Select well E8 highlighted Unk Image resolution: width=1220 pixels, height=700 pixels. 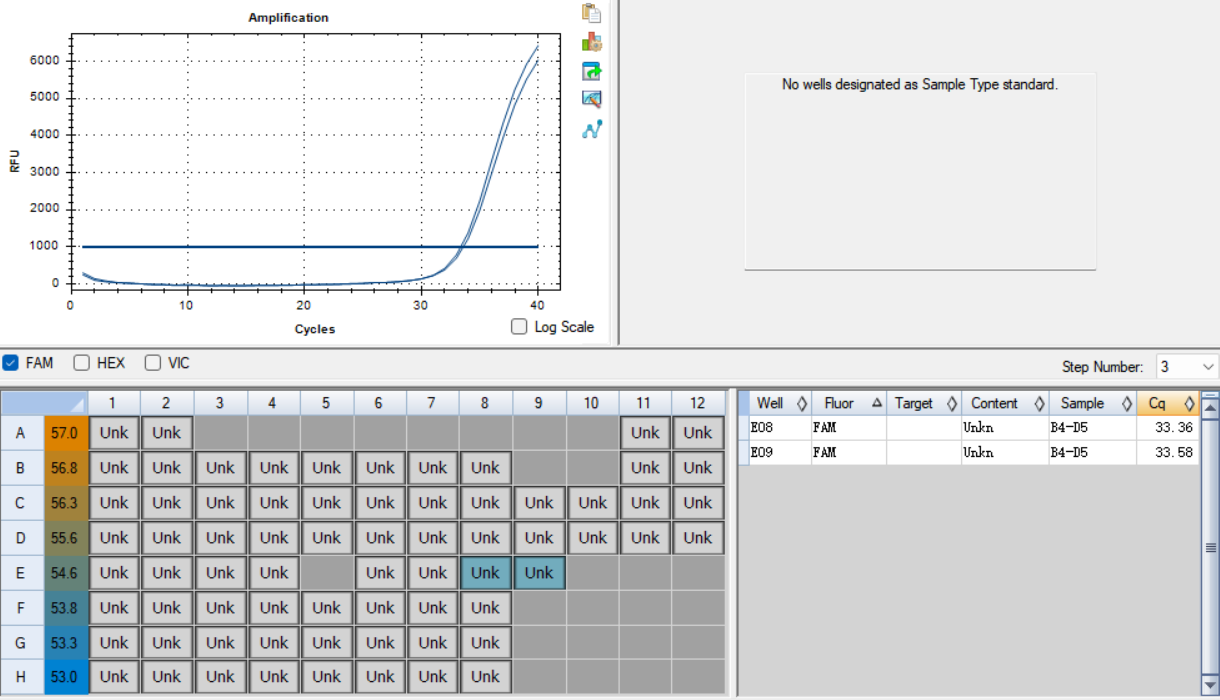point(485,573)
